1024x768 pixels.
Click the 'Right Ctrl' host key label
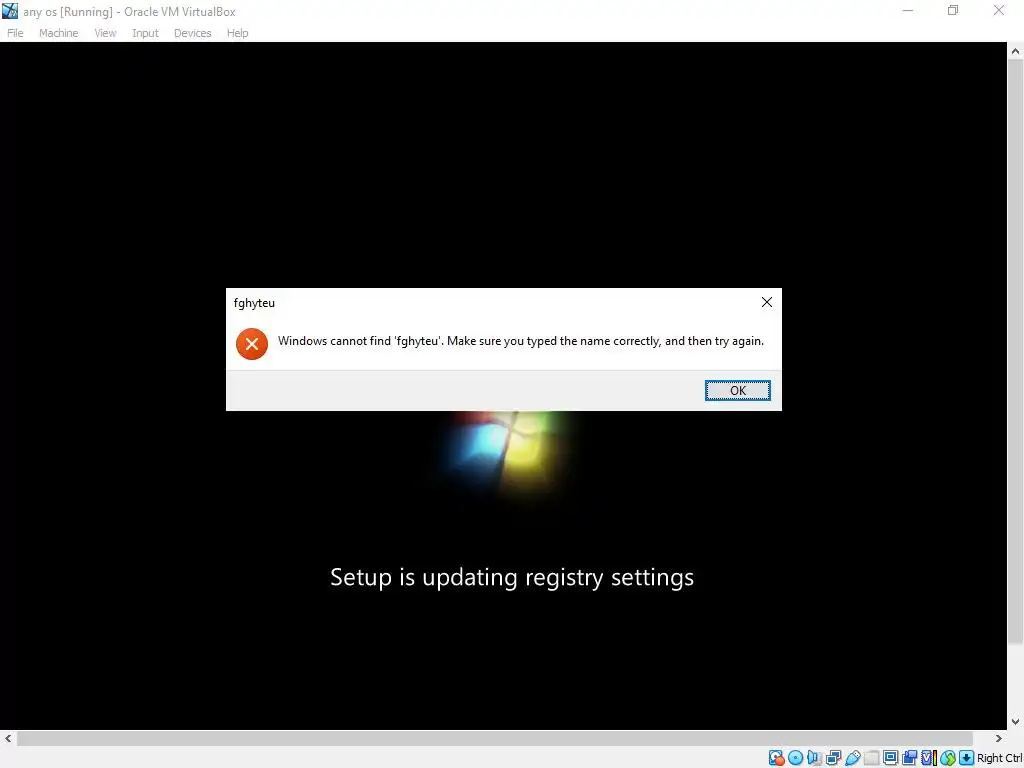(999, 758)
